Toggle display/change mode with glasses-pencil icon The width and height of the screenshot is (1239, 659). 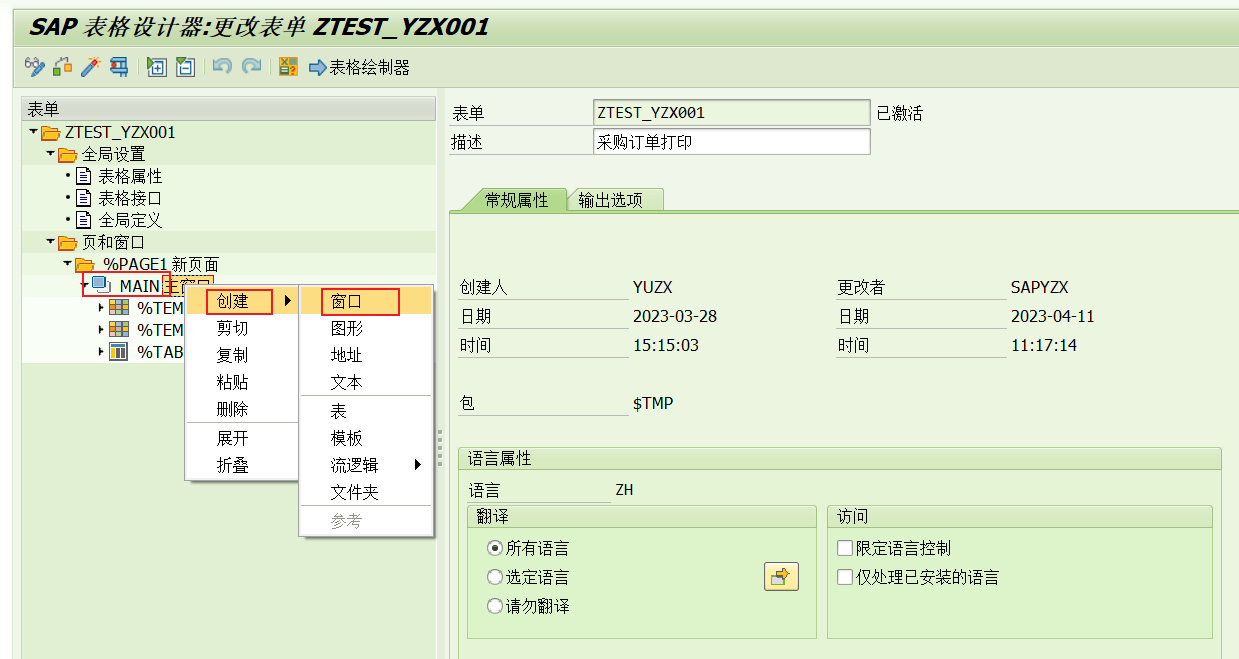click(x=33, y=68)
